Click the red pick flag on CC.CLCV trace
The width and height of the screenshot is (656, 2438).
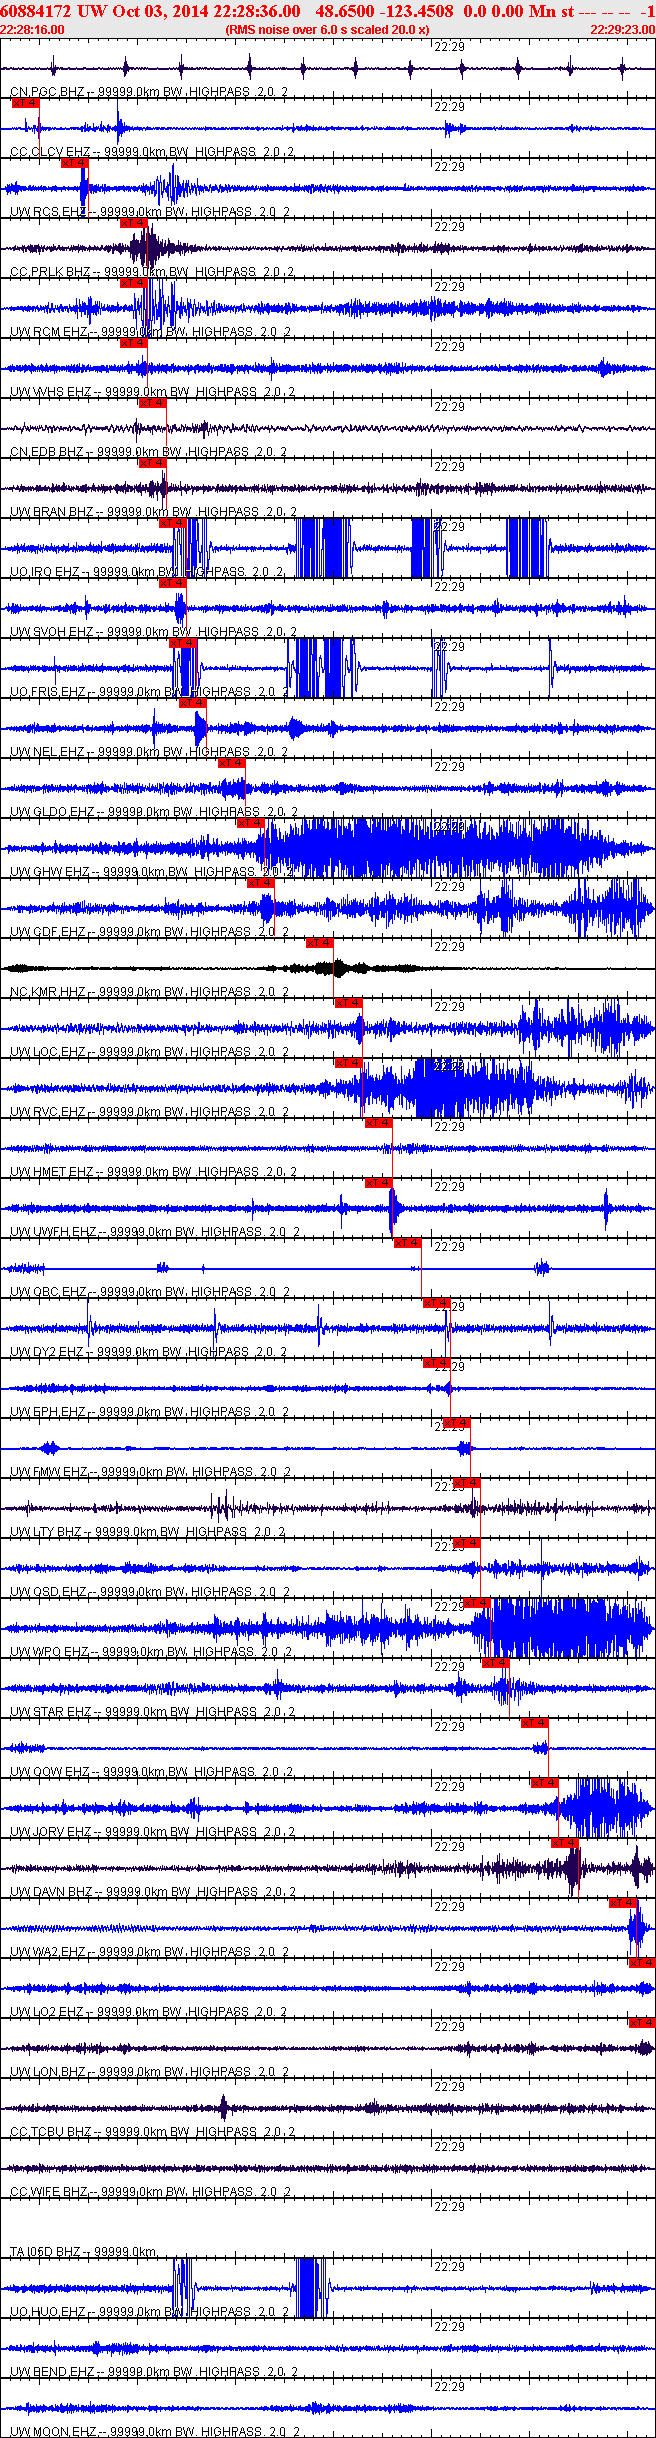[x=25, y=102]
